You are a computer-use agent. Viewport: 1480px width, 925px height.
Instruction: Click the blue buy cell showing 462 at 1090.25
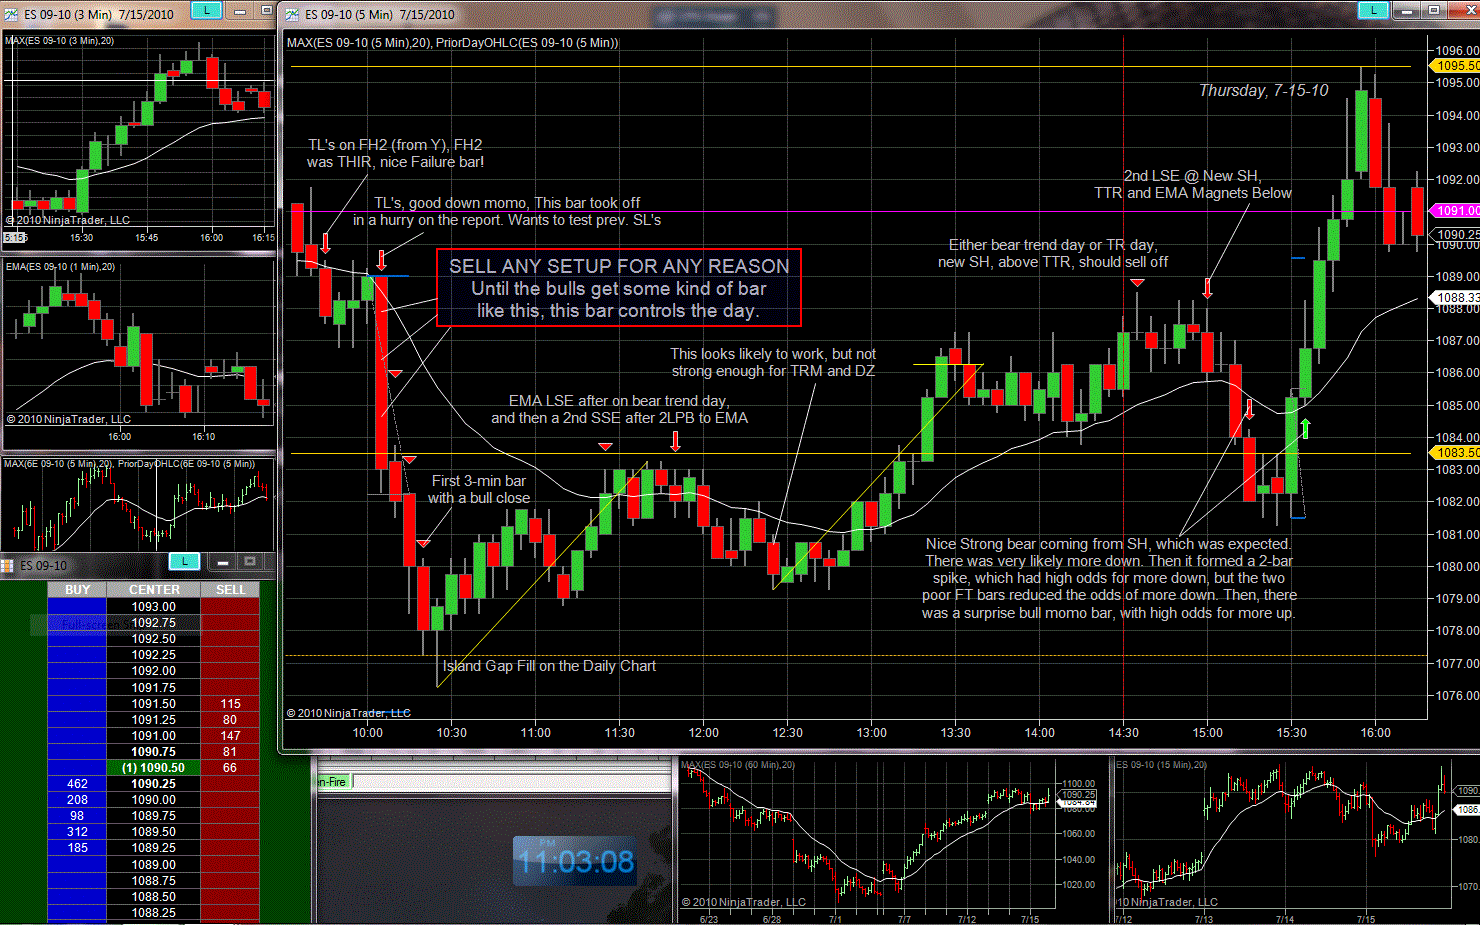77,784
